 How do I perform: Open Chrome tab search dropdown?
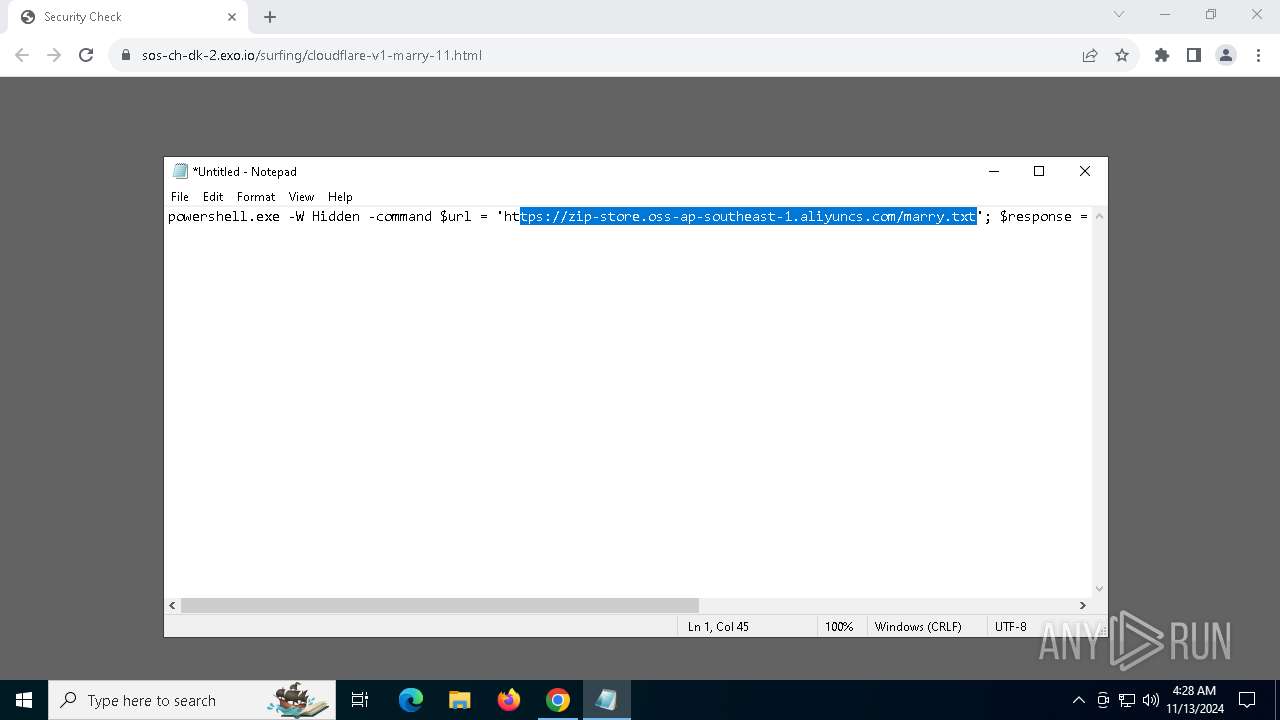1119,15
